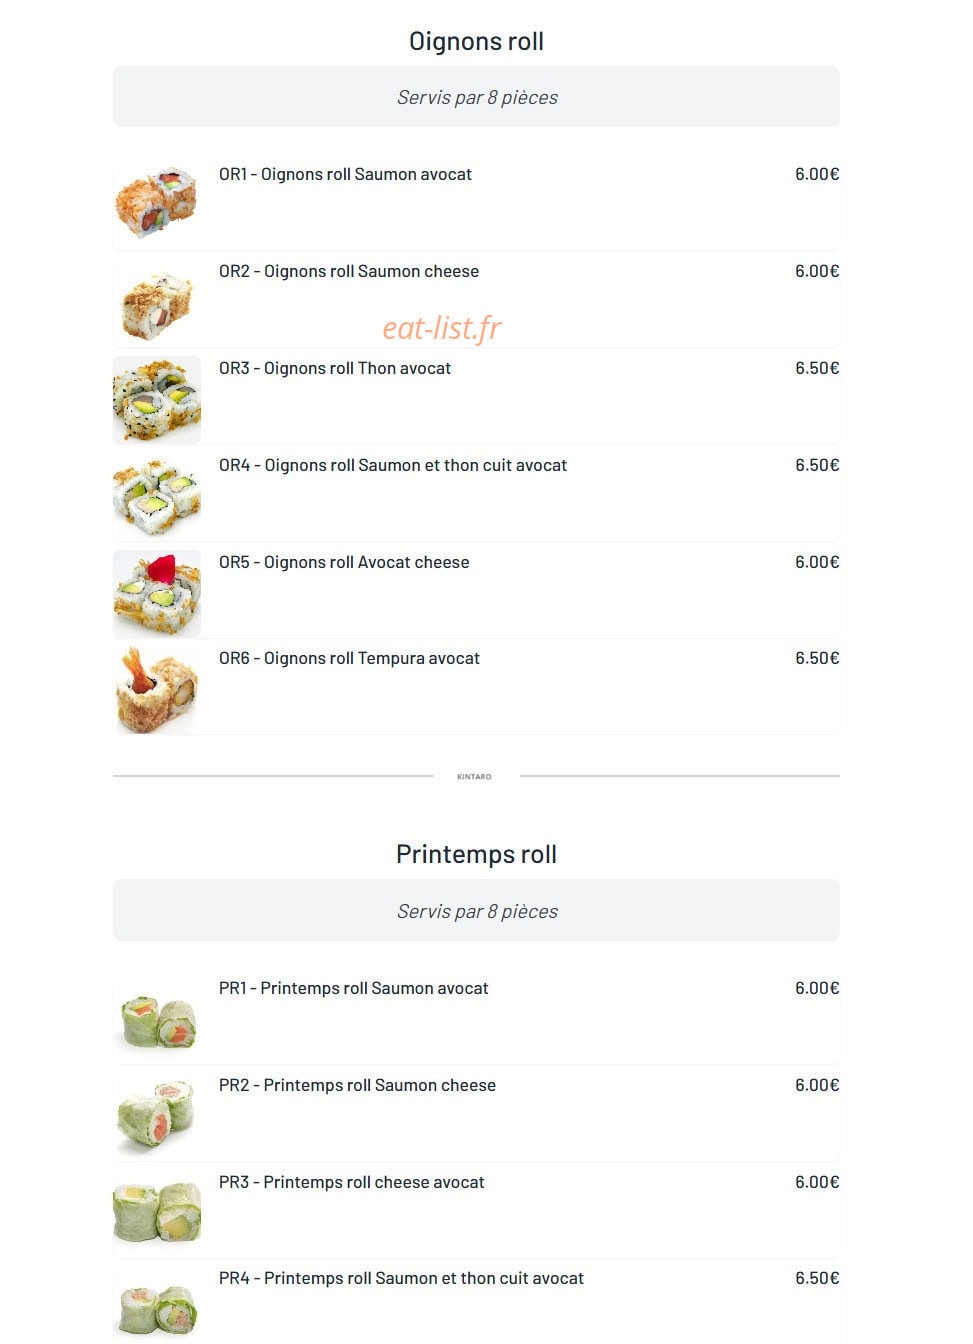Image resolution: width=973 pixels, height=1344 pixels.
Task: Select OR4 - Oignons roll Saumon et thon cuit avocat
Action: (x=393, y=465)
